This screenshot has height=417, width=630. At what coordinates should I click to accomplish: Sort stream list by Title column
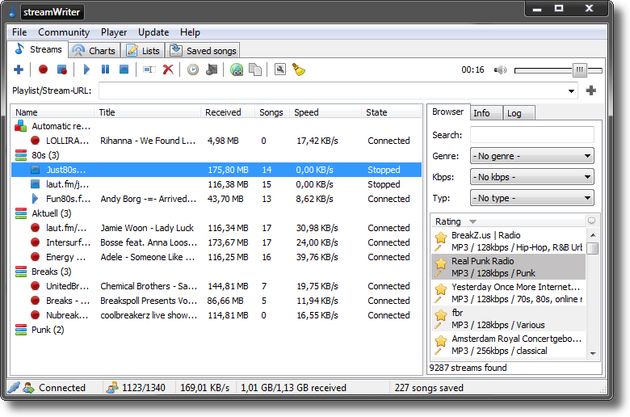[x=148, y=112]
